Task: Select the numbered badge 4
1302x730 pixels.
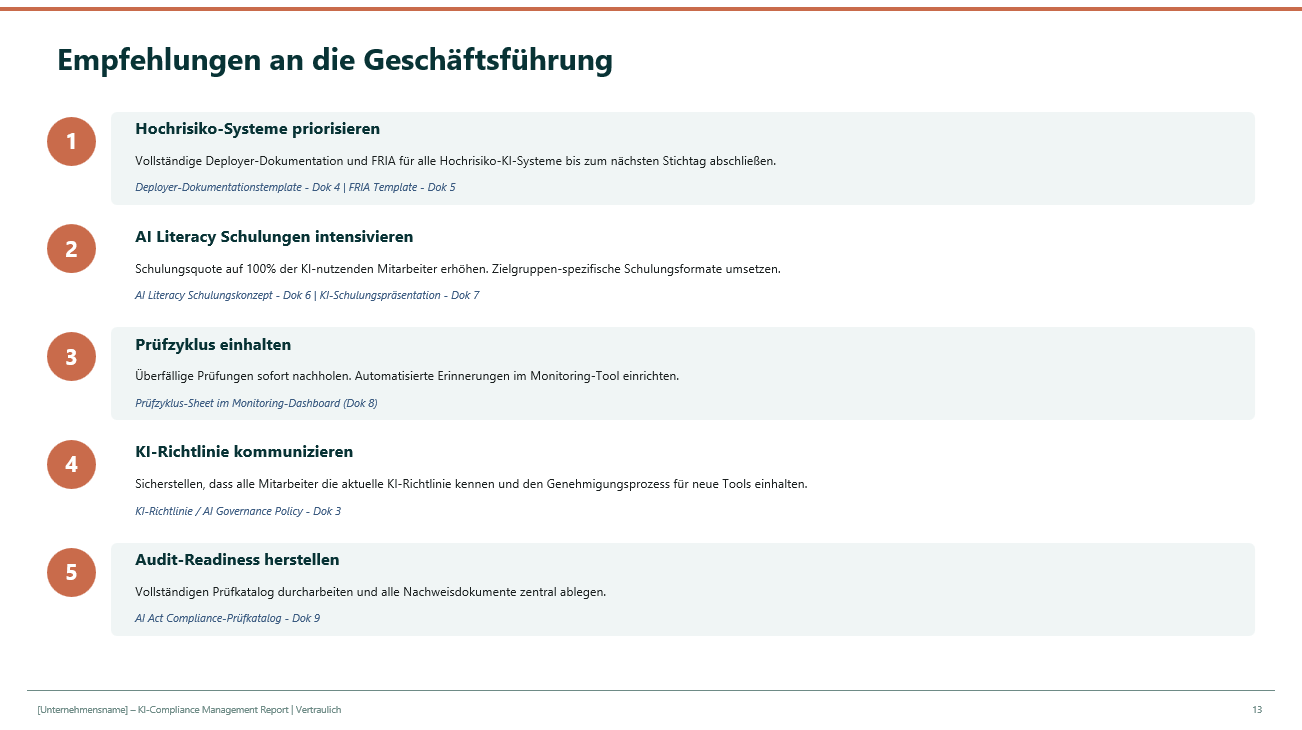Action: click(71, 464)
